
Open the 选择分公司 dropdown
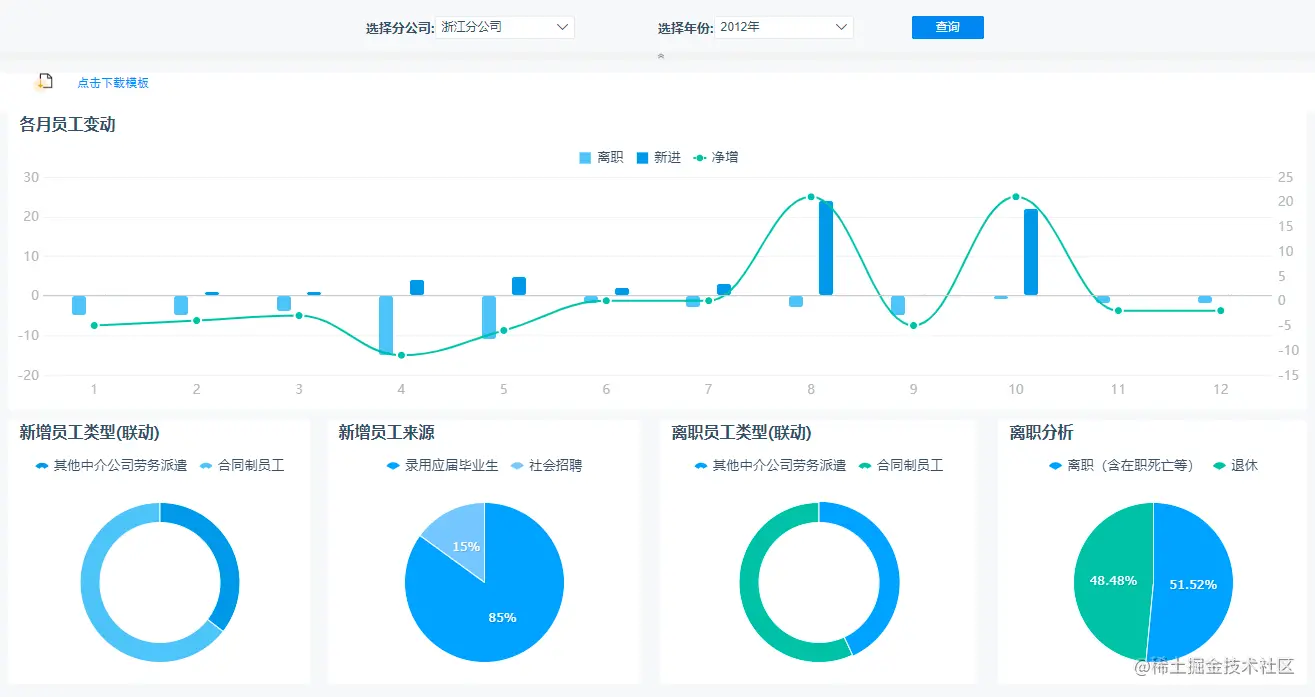coord(507,27)
